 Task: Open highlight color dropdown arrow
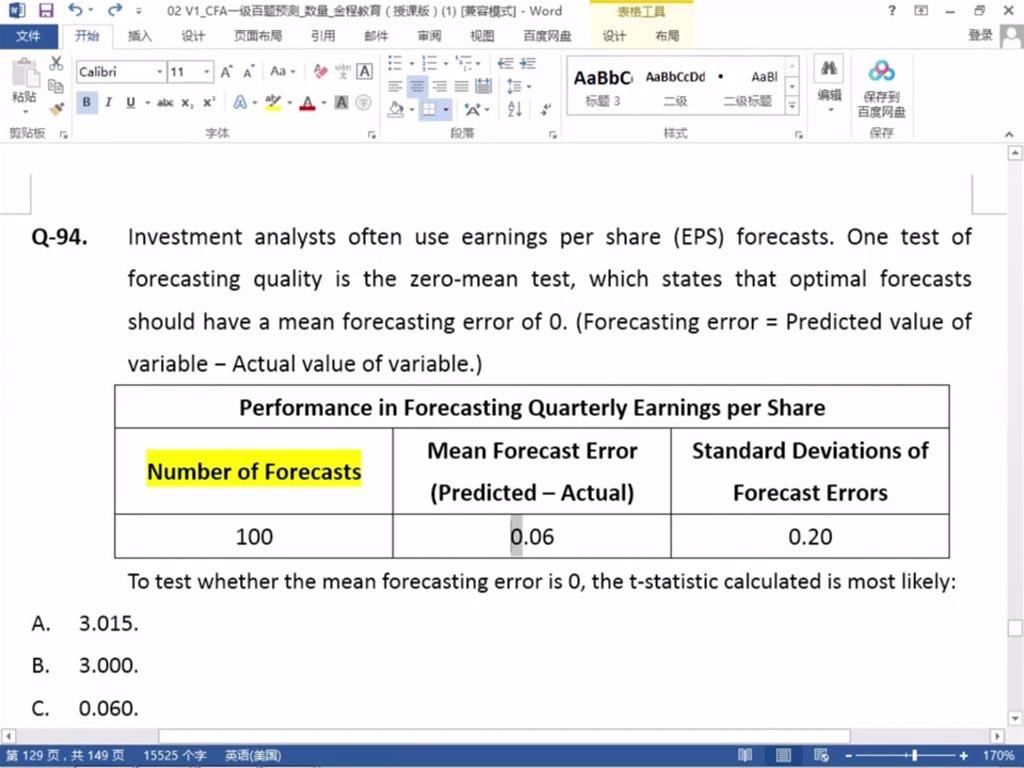click(289, 103)
